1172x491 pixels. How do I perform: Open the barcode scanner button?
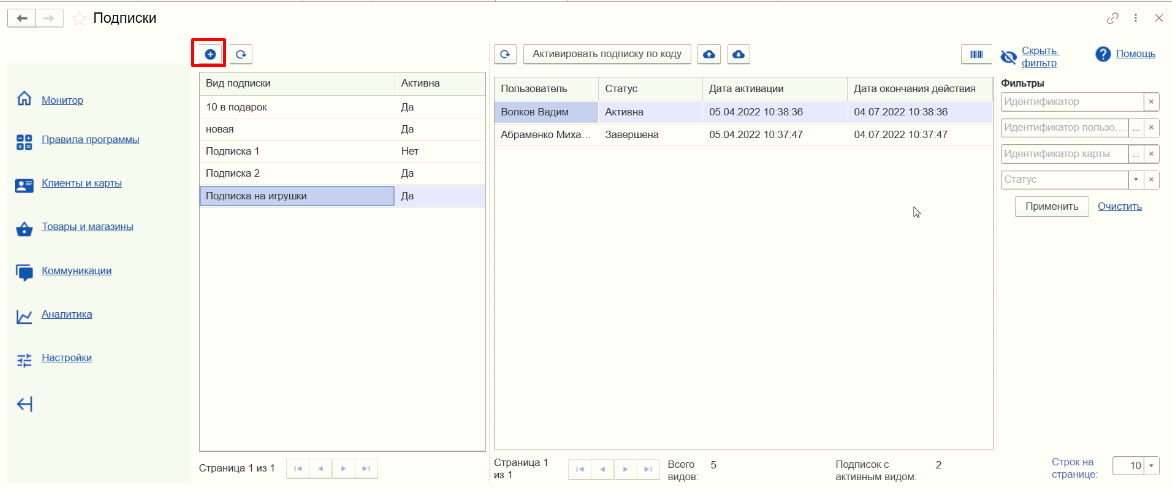976,54
